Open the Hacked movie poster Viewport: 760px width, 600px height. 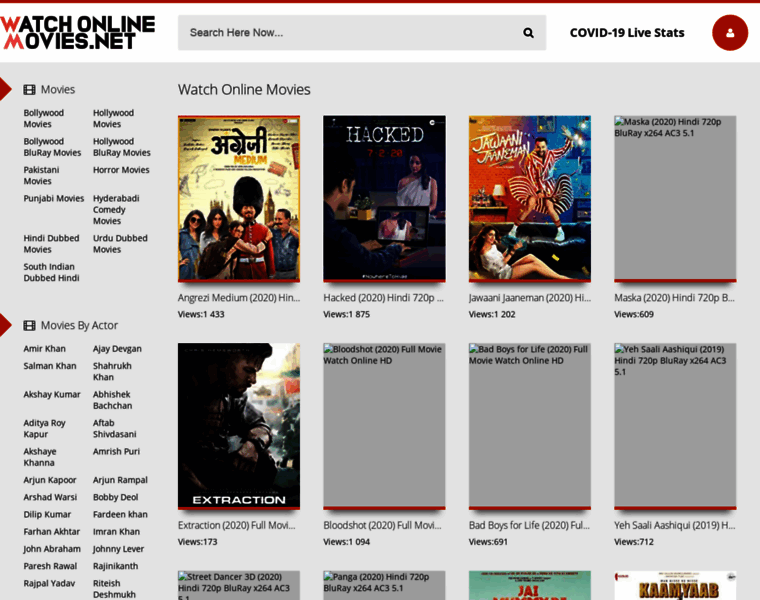click(x=384, y=199)
